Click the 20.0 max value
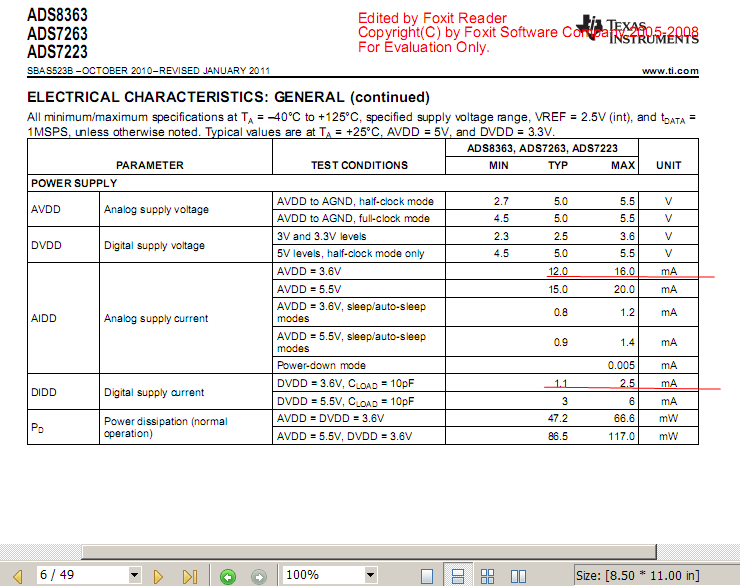Viewport: 740px width, 586px height. (x=624, y=289)
